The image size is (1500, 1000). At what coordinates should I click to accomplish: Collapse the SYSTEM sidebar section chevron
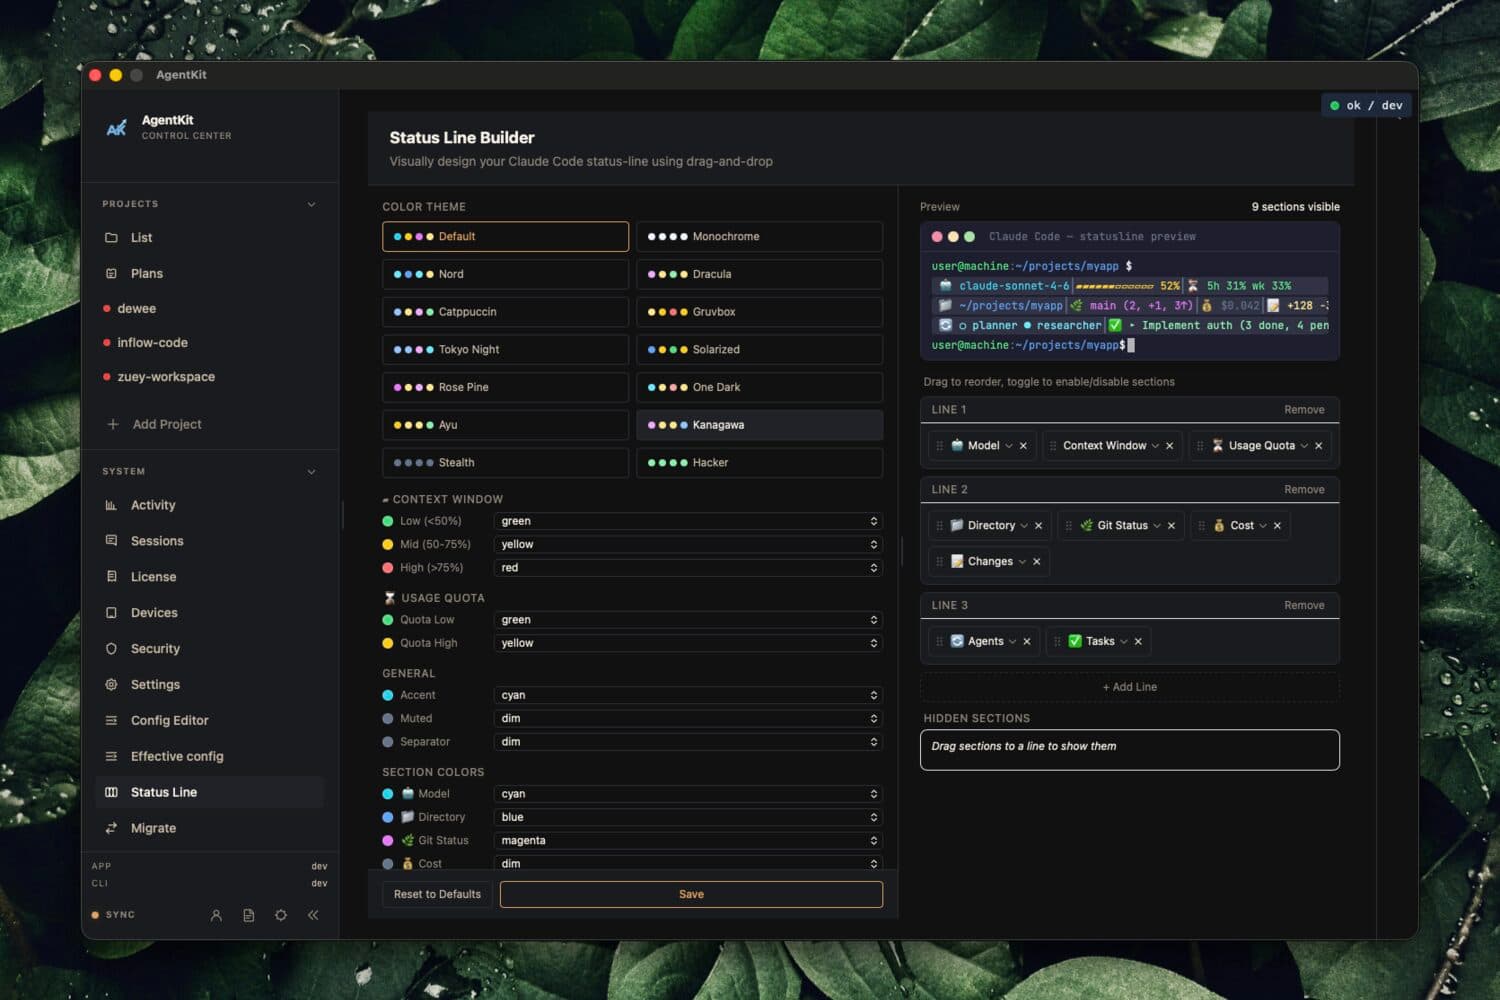(311, 471)
